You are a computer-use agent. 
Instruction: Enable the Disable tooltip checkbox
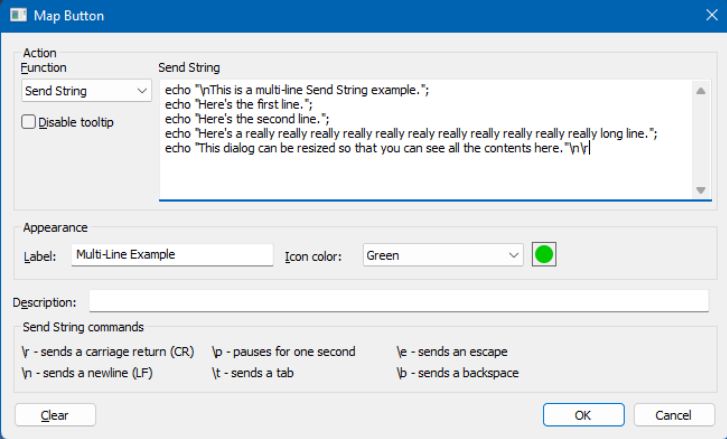coord(29,122)
